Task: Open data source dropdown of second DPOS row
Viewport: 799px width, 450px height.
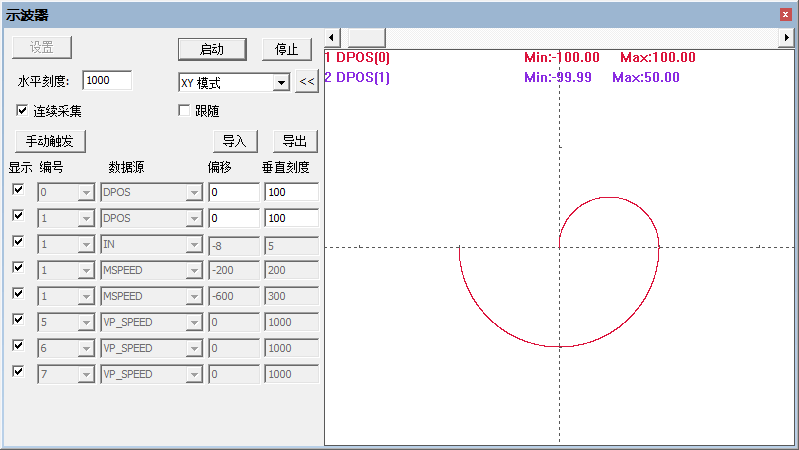Action: tap(194, 219)
